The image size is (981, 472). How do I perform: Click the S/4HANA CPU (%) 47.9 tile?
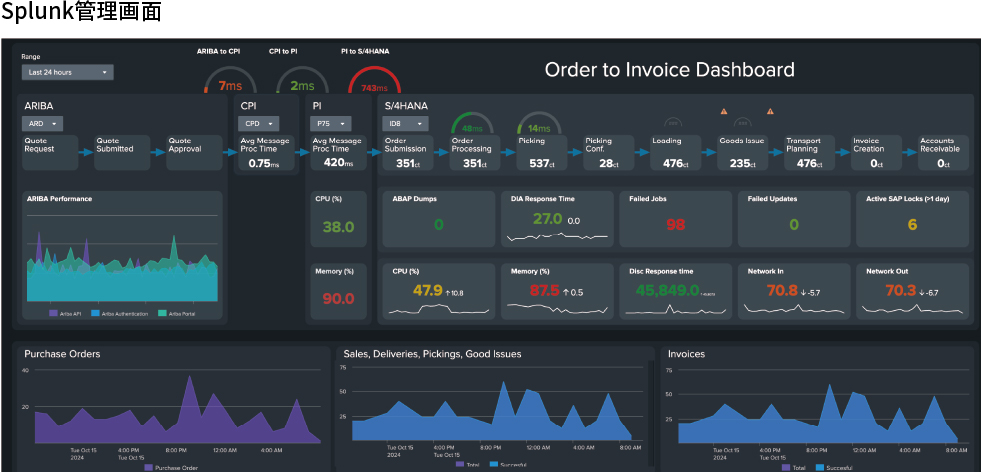pos(439,291)
